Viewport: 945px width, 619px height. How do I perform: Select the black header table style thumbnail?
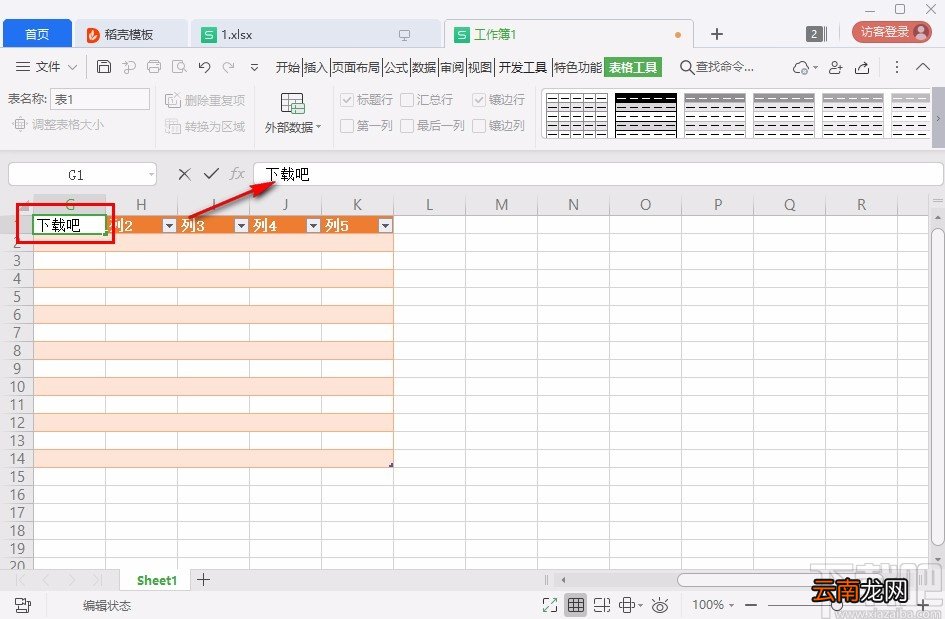[x=646, y=115]
